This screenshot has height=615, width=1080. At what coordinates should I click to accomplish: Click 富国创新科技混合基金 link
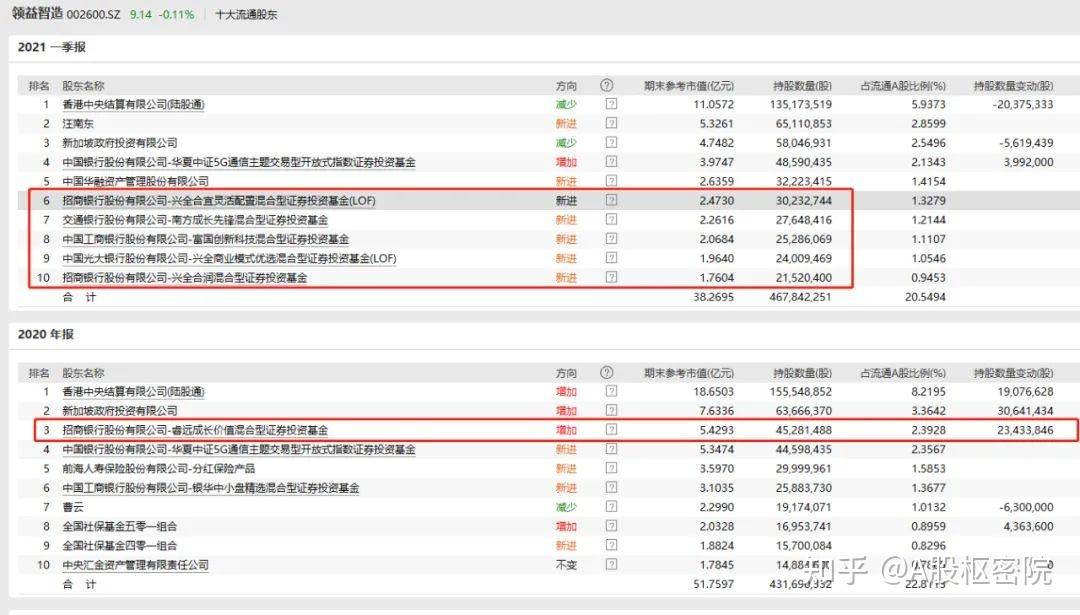point(200,239)
